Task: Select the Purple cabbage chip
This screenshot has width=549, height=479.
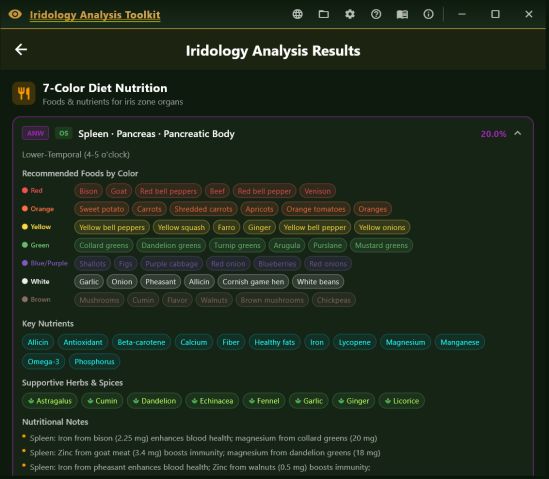Action: pos(172,264)
